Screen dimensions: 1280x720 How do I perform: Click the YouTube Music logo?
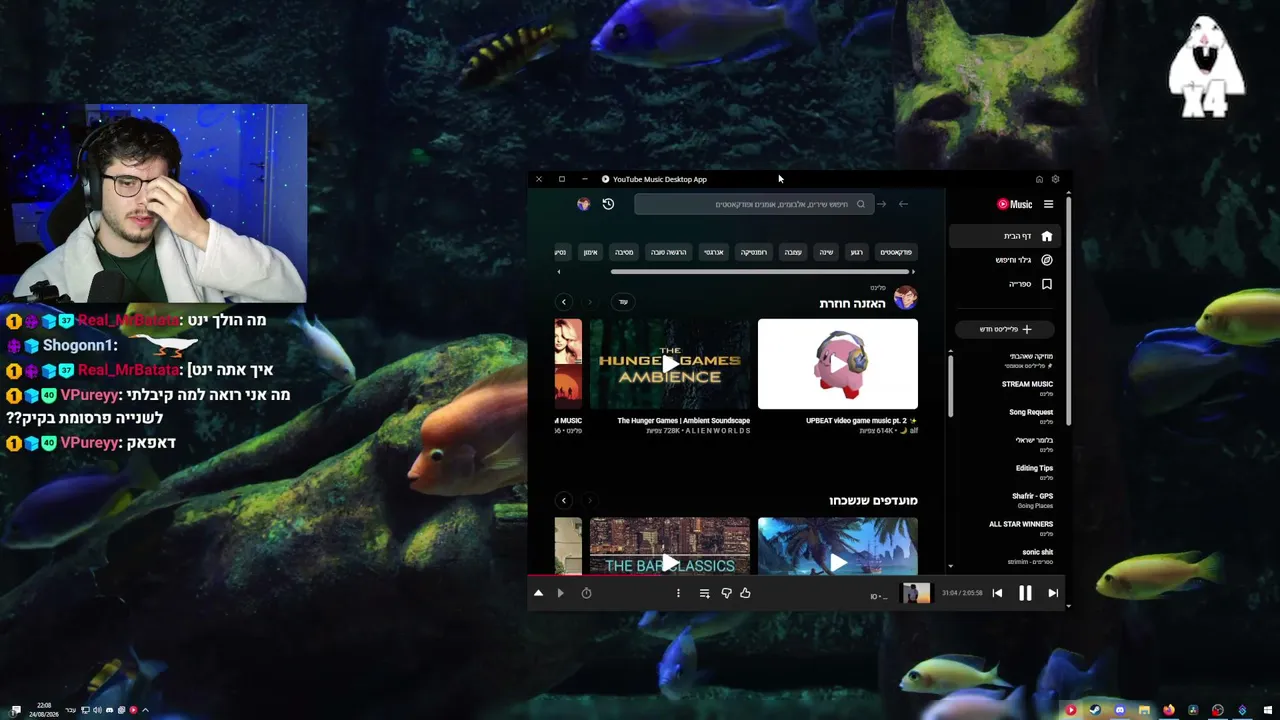click(1014, 204)
